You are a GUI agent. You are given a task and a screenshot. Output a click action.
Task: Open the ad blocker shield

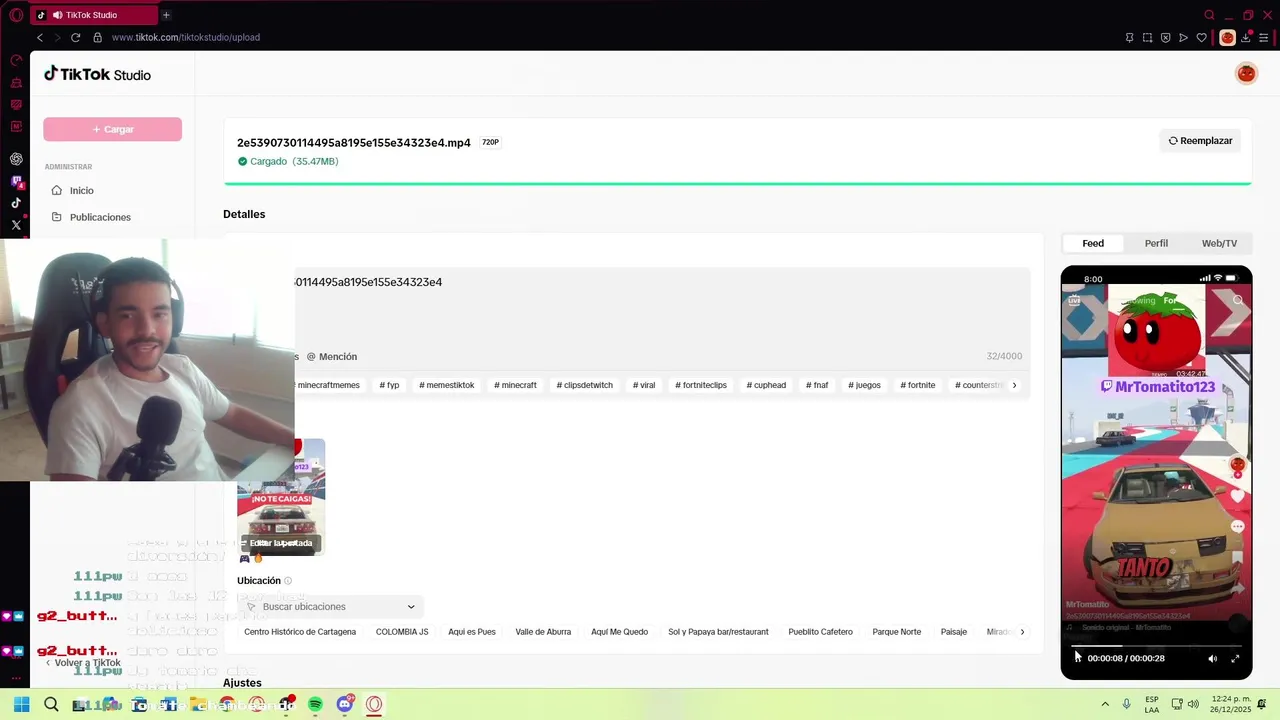[1165, 37]
